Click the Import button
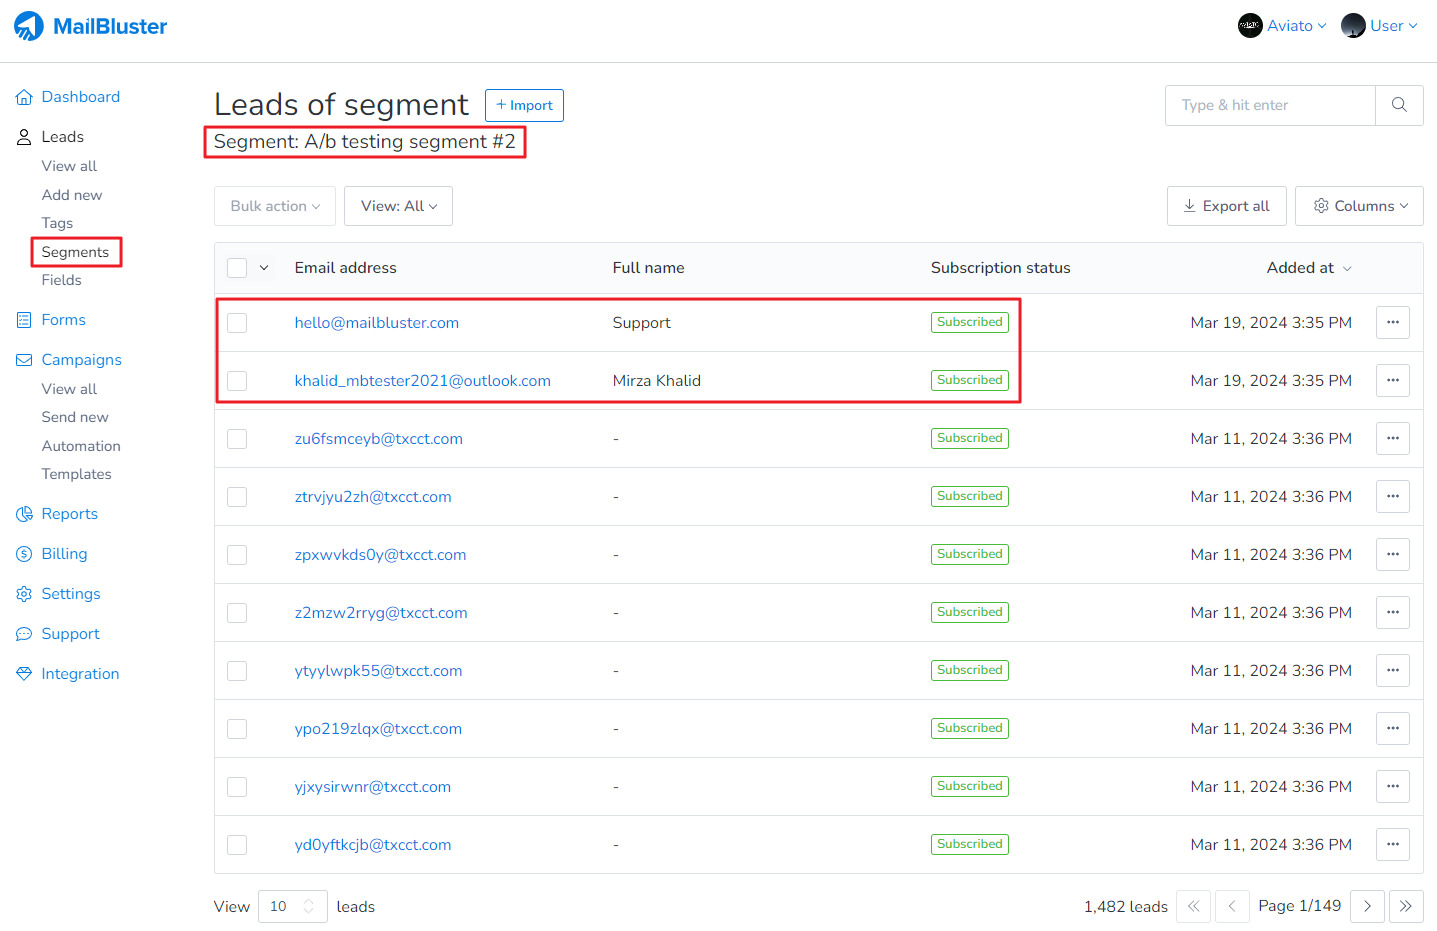1437x931 pixels. coord(524,105)
